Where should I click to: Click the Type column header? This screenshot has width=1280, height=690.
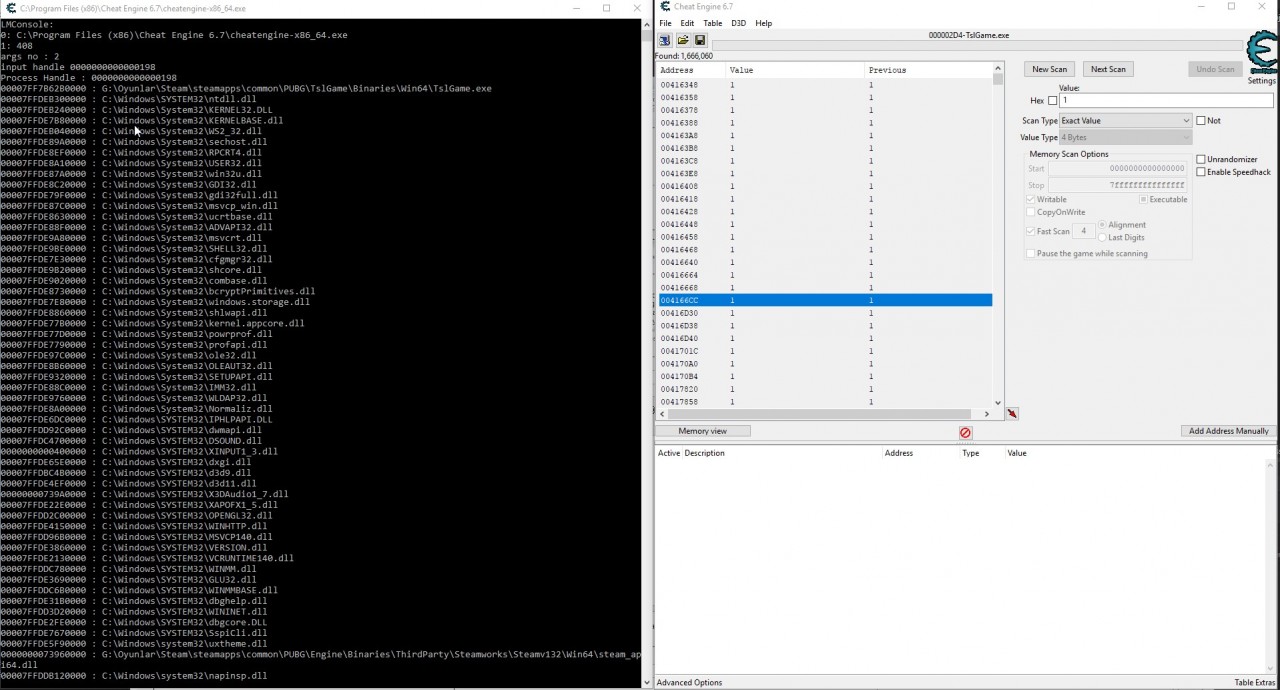point(970,453)
